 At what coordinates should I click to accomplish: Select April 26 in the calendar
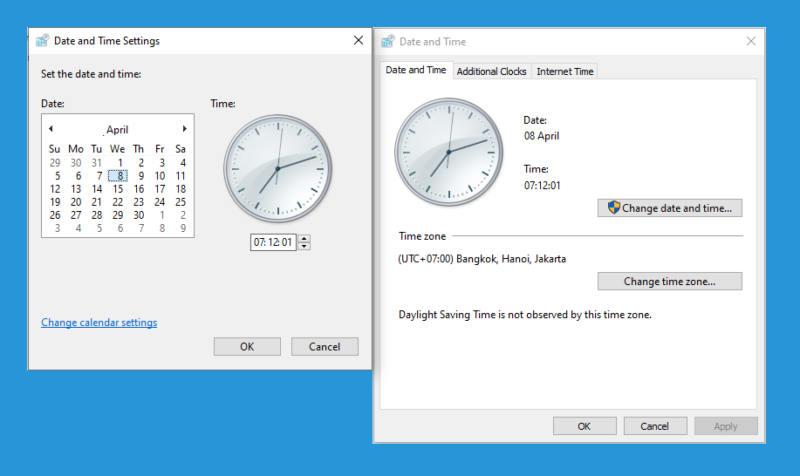pos(55,215)
